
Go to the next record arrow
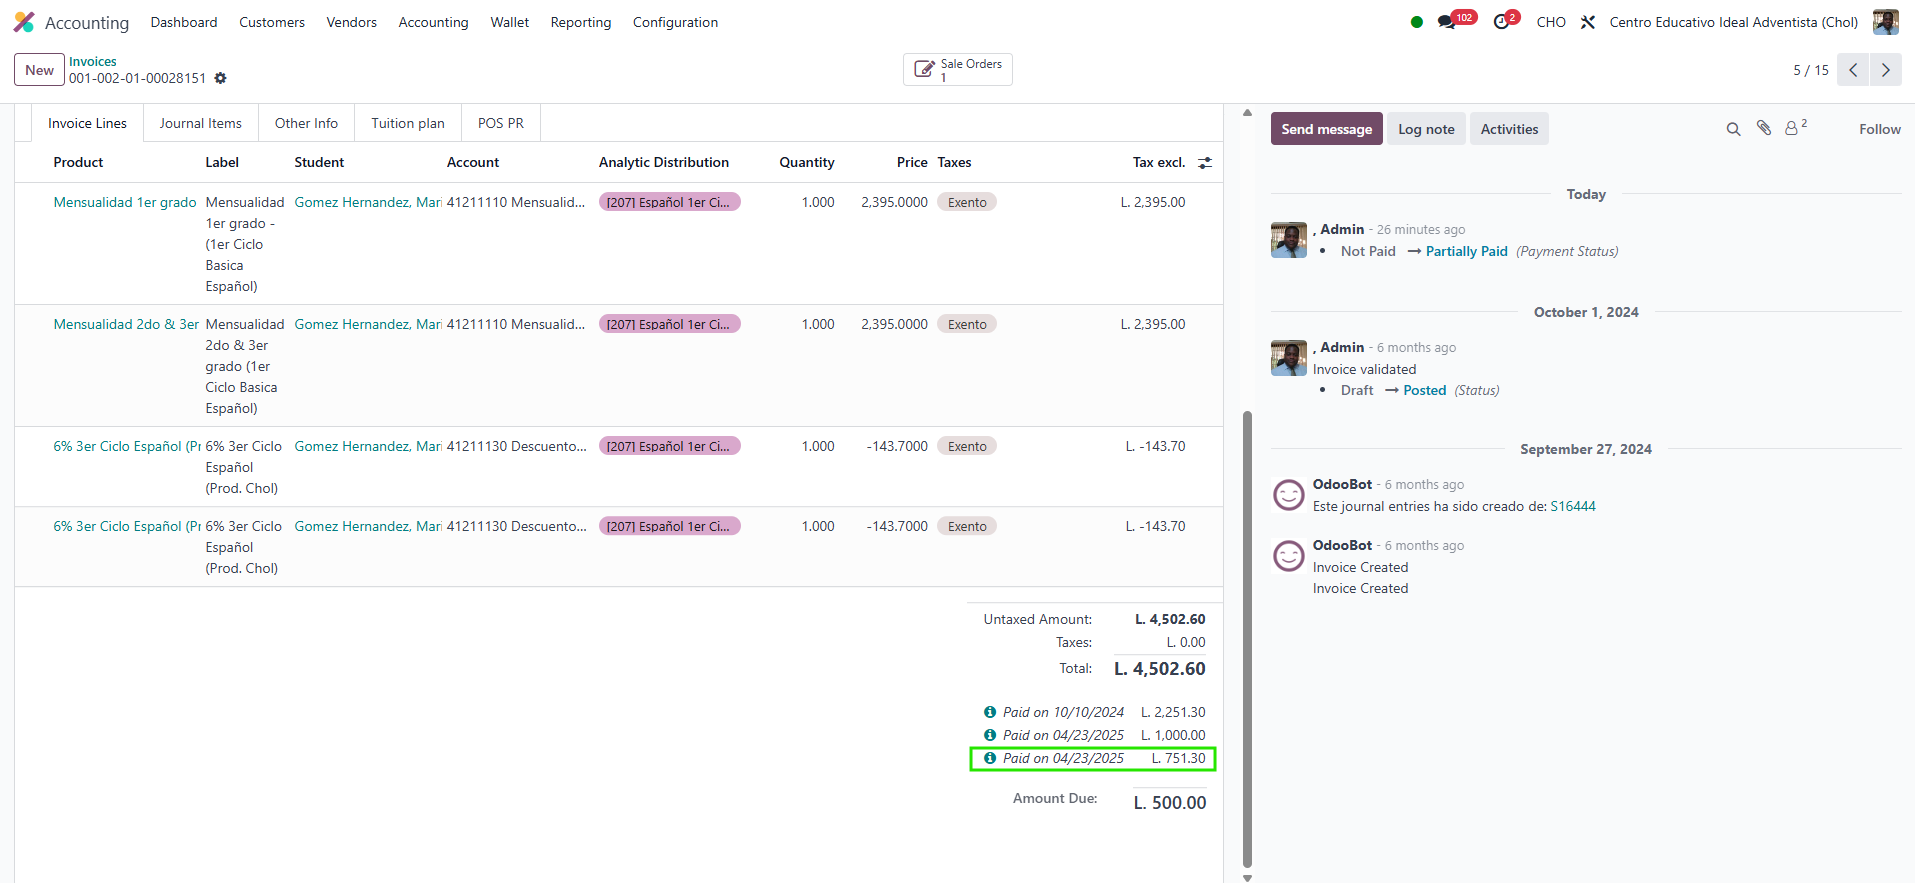click(x=1885, y=70)
